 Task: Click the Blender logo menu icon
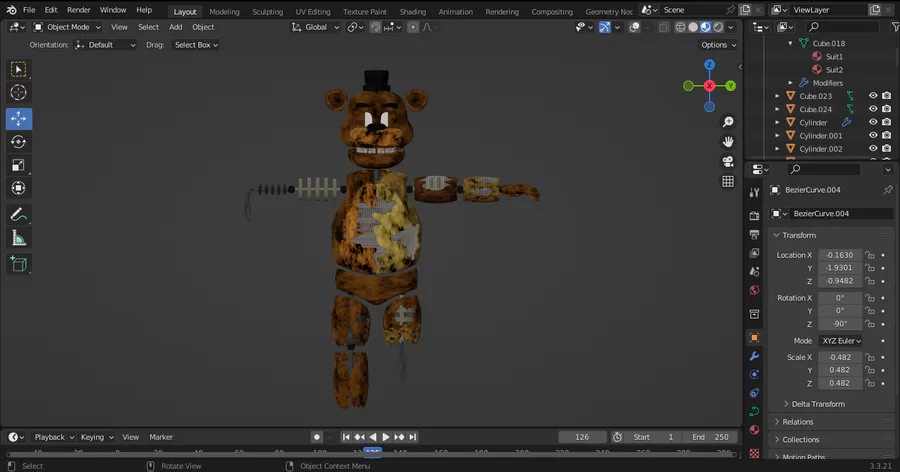coord(11,10)
